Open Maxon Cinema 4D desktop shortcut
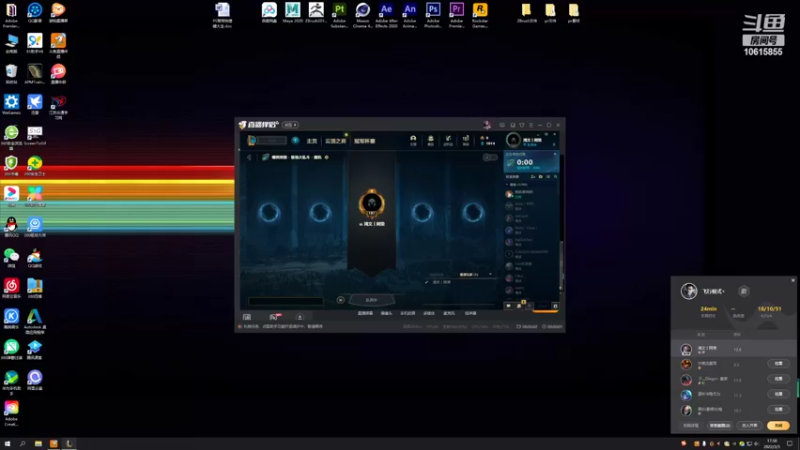Viewport: 800px width, 450px height. pyautogui.click(x=363, y=14)
